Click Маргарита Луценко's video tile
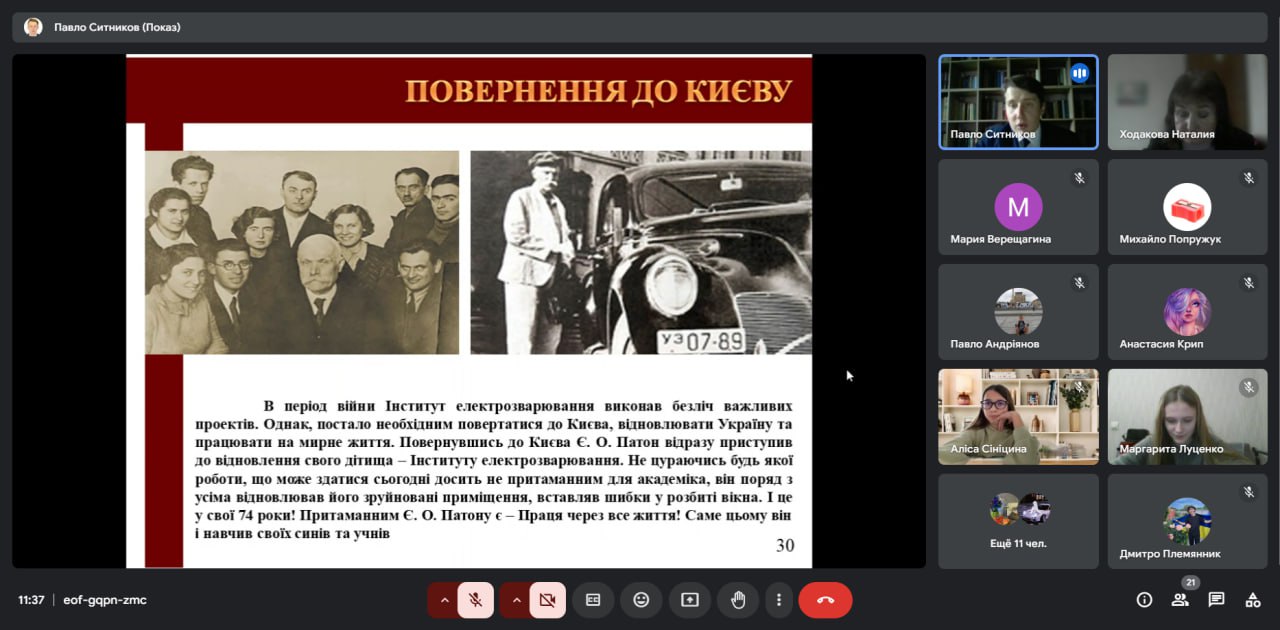 click(1187, 416)
